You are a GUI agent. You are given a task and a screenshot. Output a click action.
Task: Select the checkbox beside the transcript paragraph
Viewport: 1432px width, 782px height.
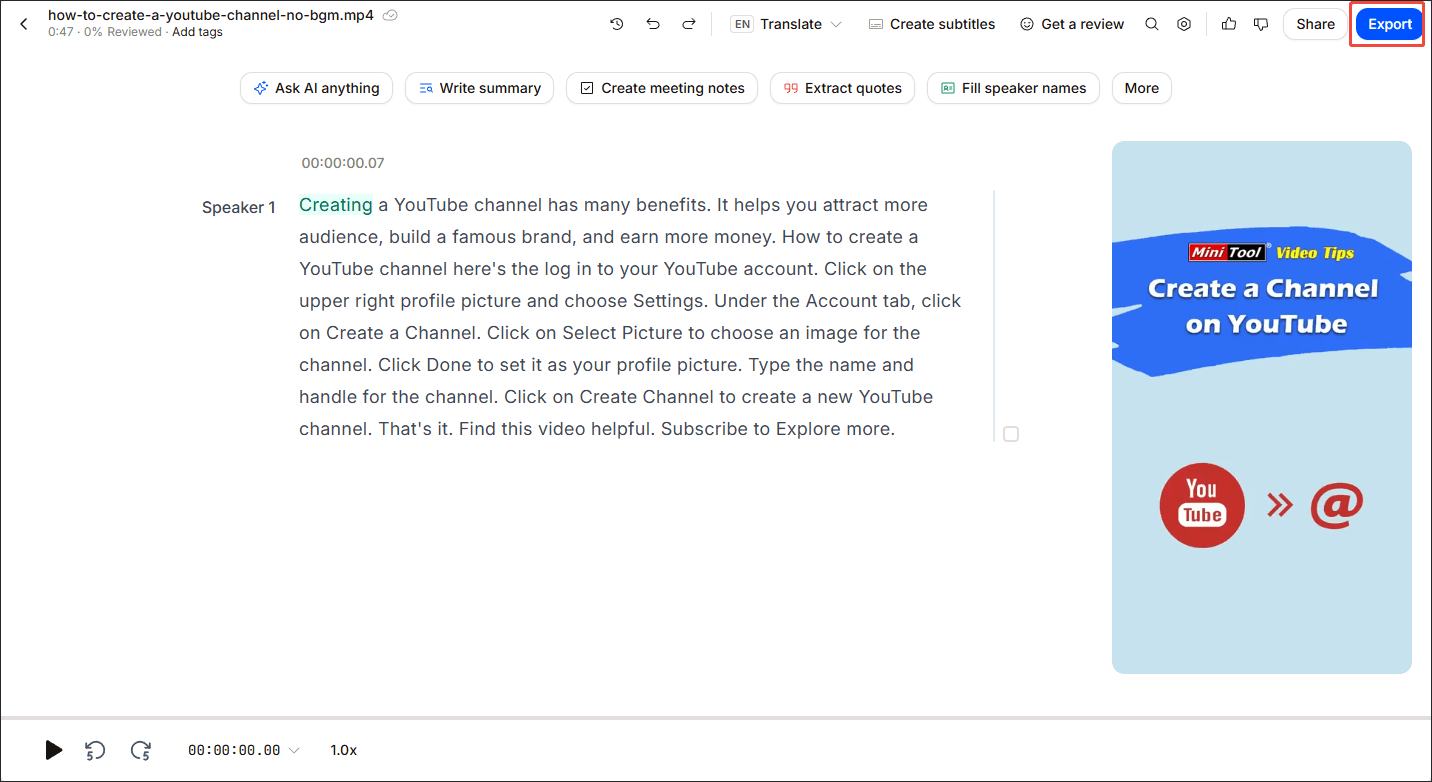tap(1010, 434)
